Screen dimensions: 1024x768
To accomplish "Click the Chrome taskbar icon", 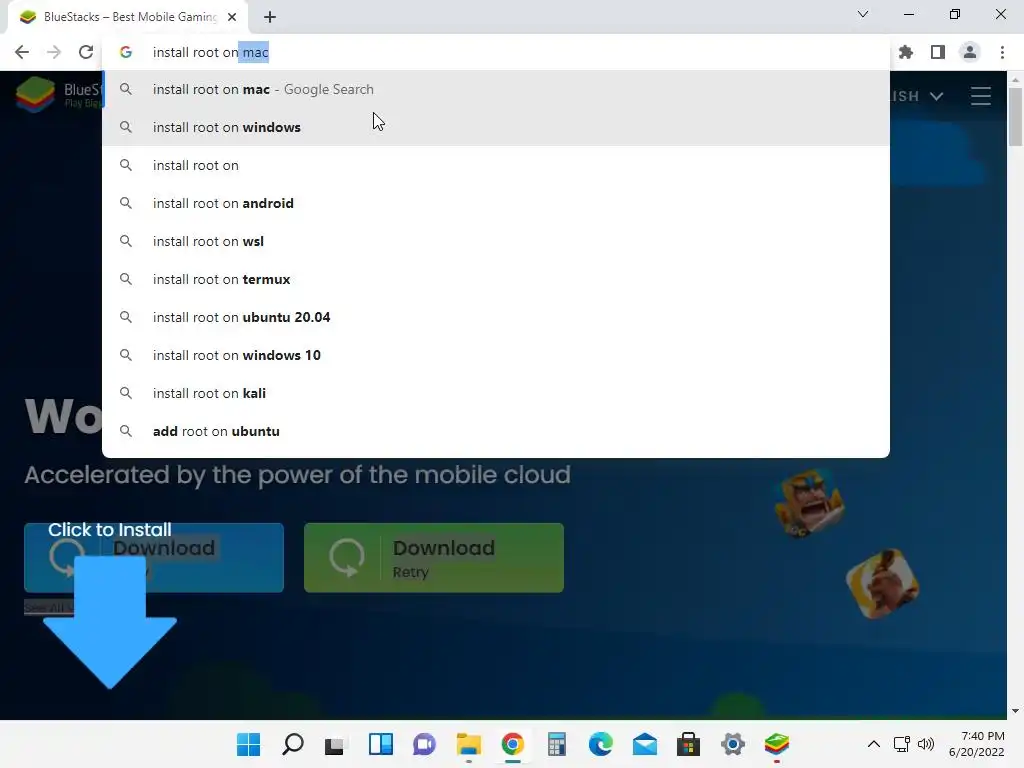I will point(513,744).
